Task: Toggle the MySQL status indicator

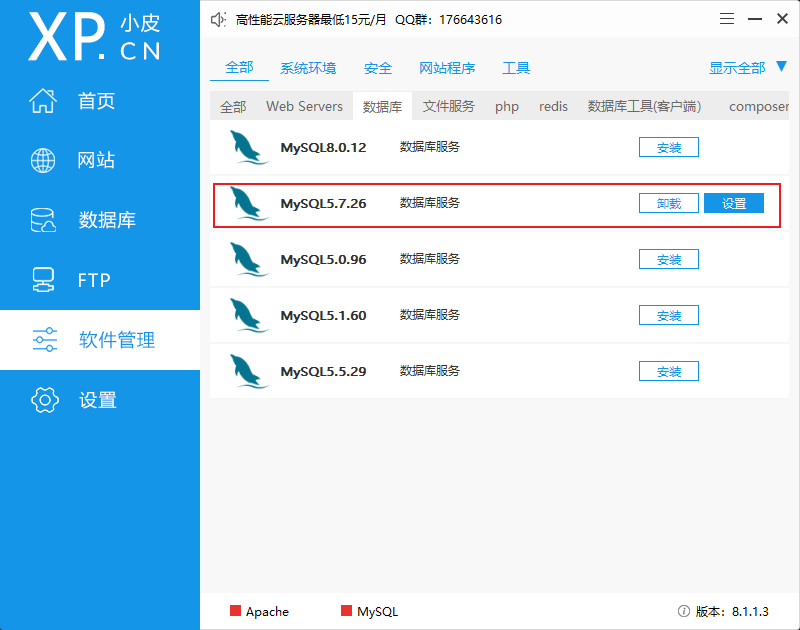Action: click(346, 611)
